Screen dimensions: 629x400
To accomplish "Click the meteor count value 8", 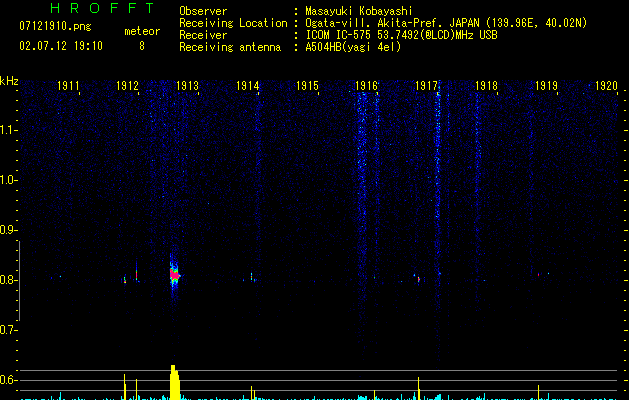I will click(x=142, y=46).
